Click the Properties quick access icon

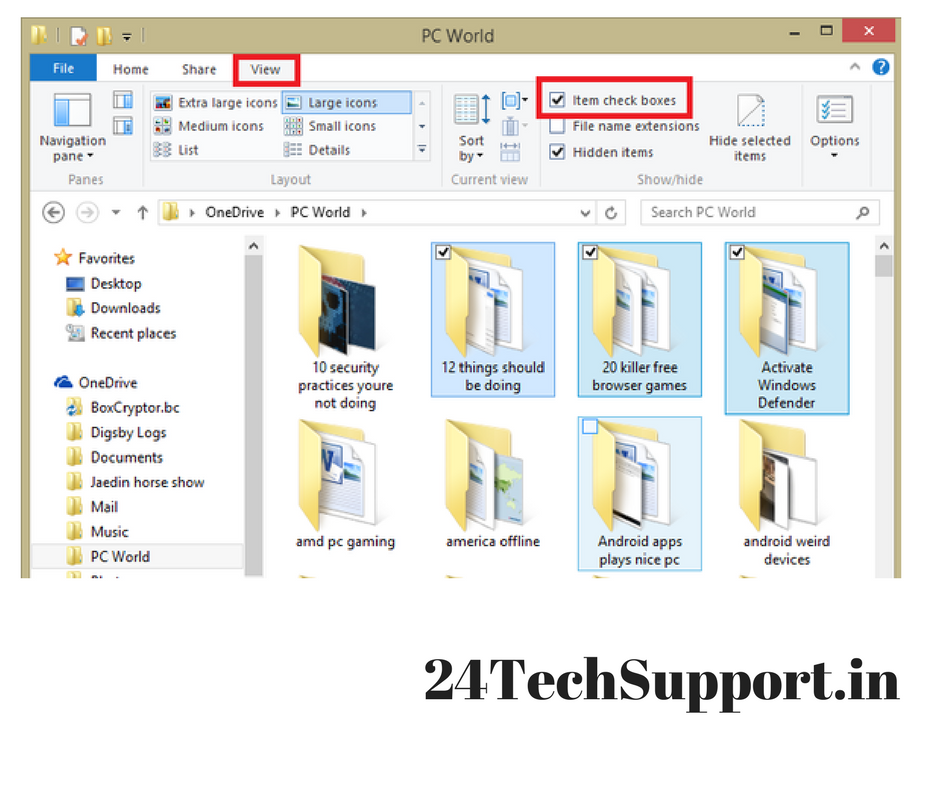point(79,36)
